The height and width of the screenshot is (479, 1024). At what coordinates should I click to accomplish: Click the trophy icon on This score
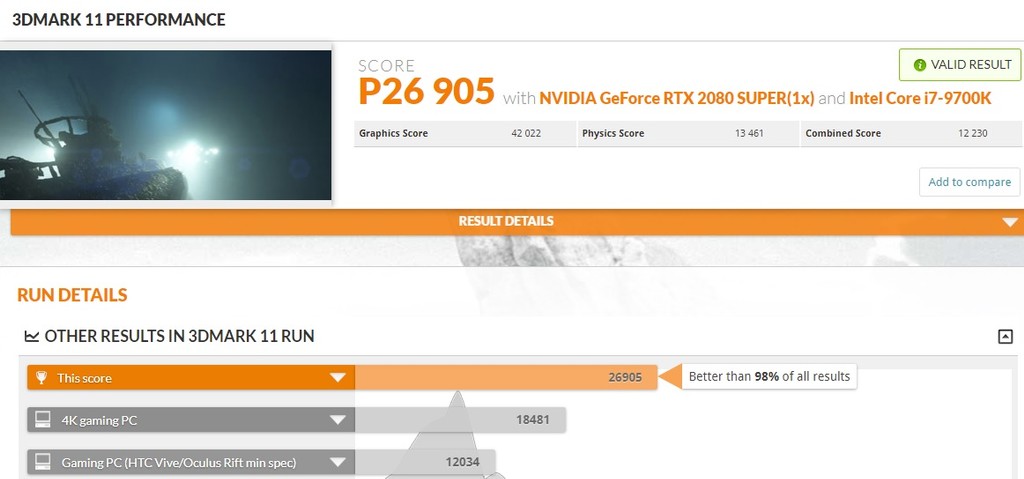41,378
